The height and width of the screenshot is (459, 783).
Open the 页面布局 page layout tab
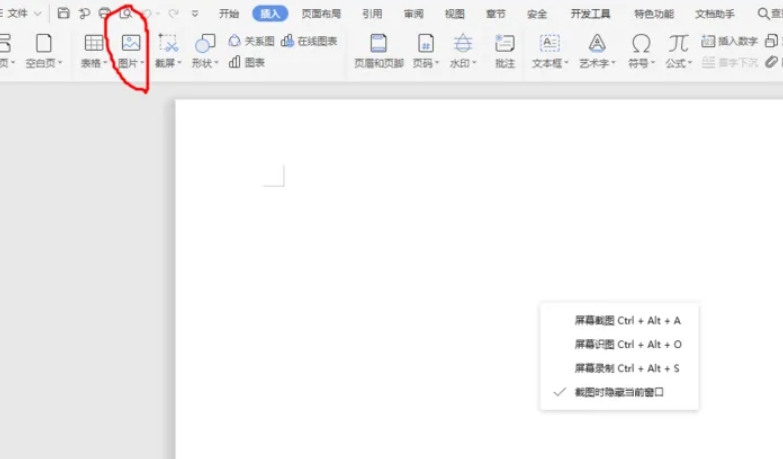[x=321, y=14]
